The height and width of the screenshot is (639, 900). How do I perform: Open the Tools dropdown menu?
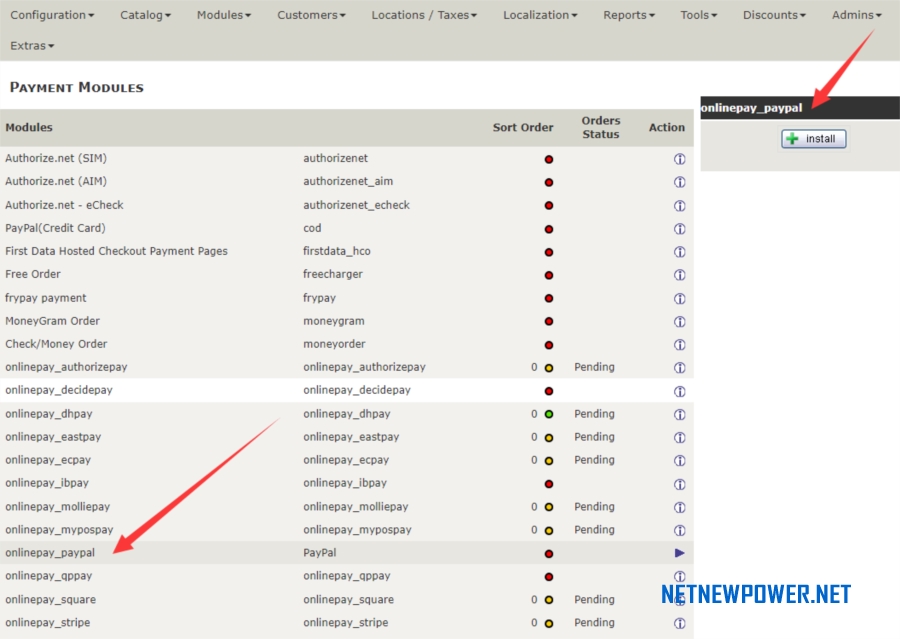699,15
